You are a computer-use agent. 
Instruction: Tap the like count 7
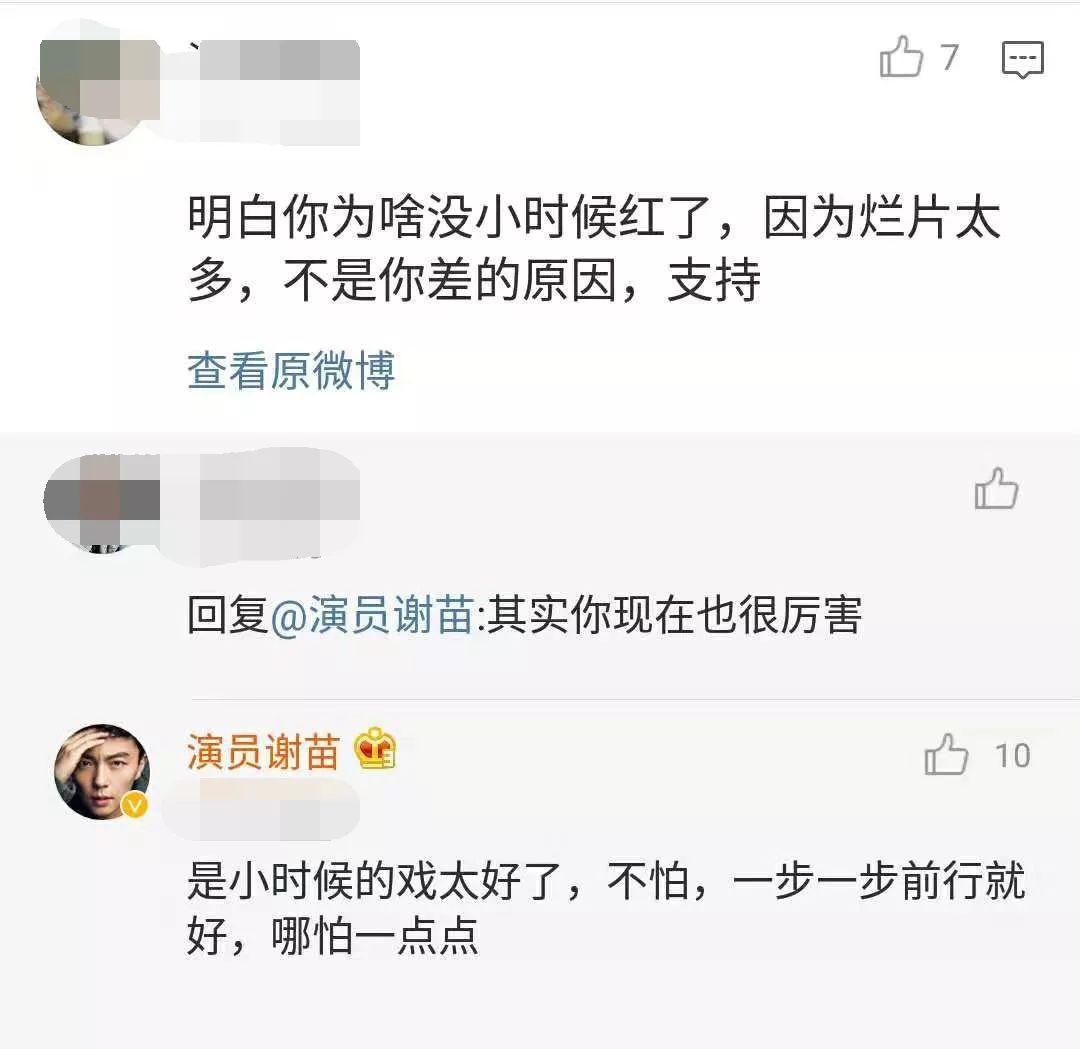[950, 57]
